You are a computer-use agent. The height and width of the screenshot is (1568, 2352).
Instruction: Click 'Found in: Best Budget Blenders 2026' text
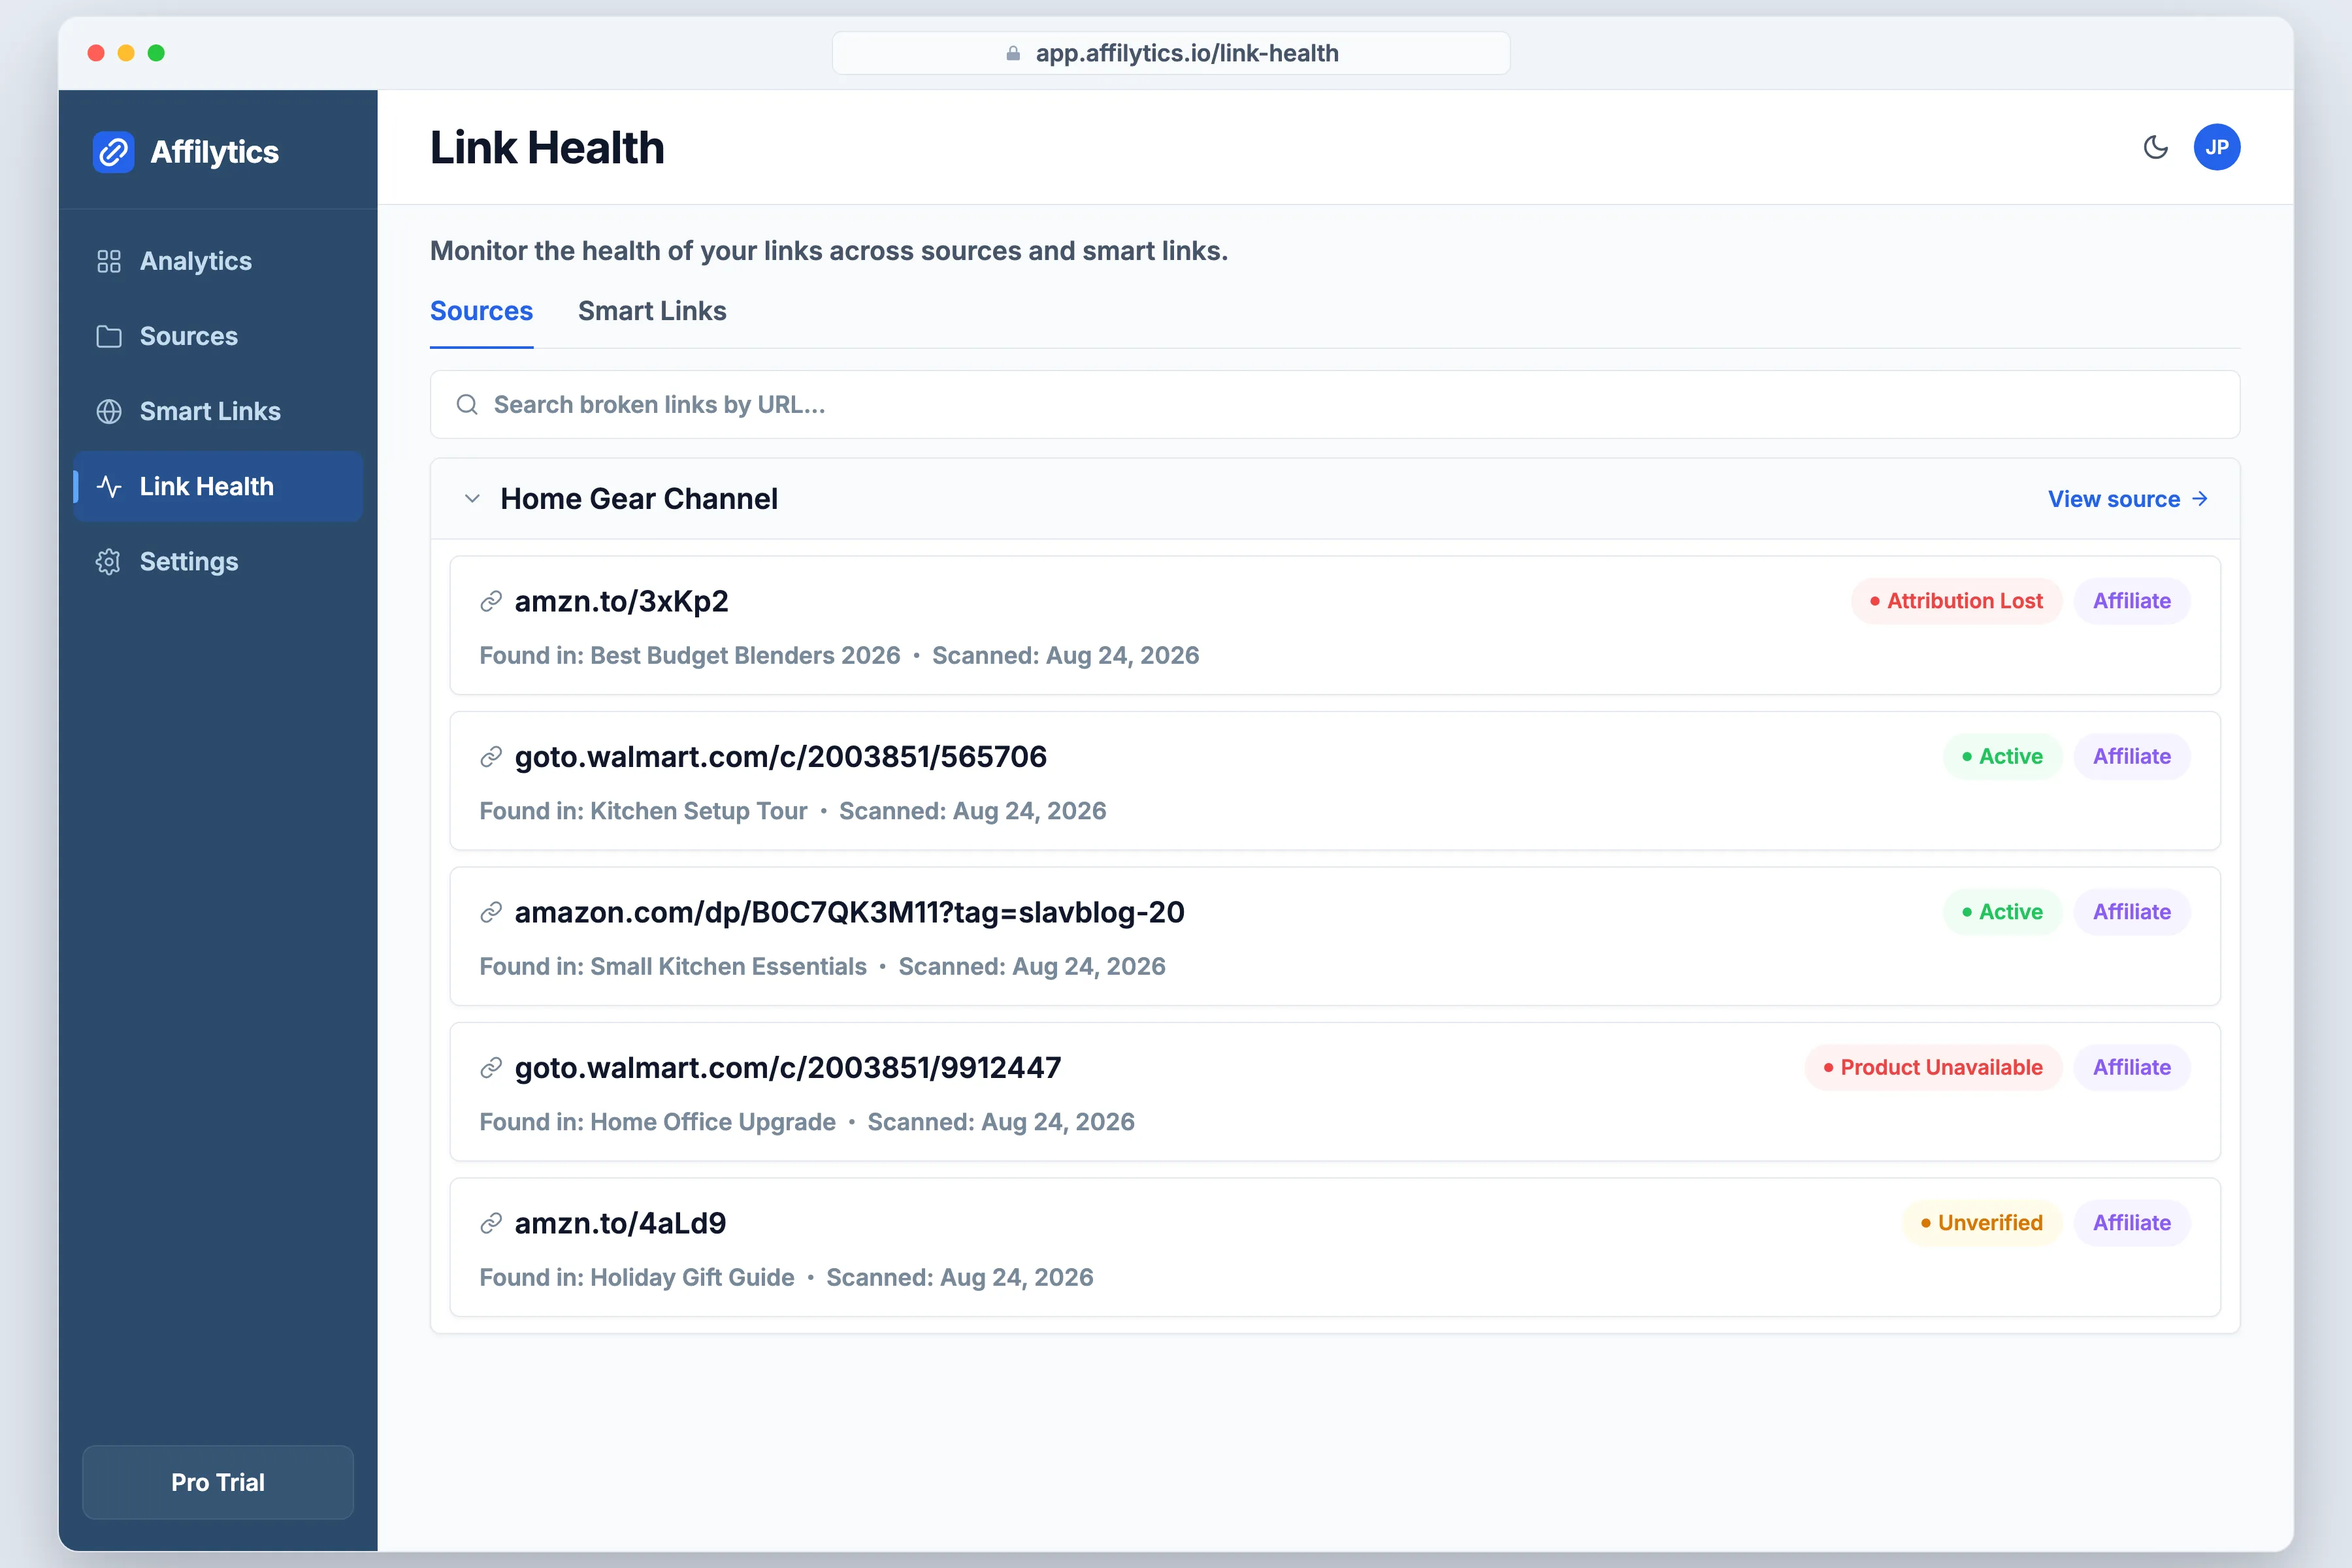689,656
